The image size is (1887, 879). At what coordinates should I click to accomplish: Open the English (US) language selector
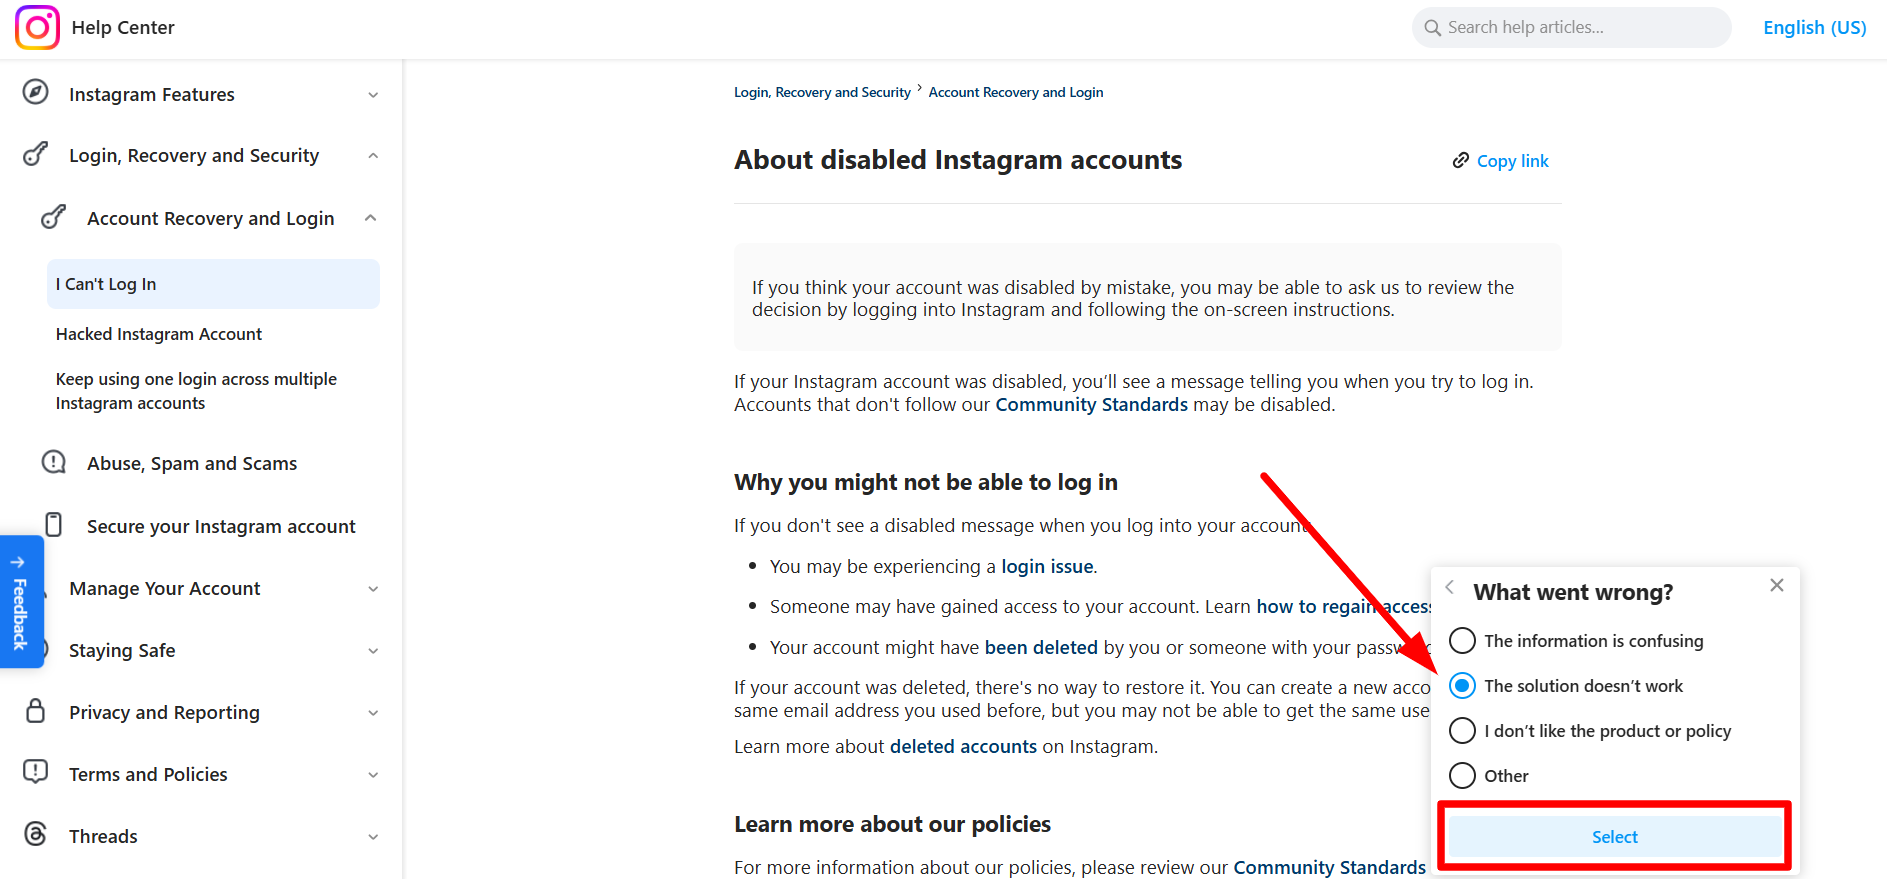(1814, 28)
